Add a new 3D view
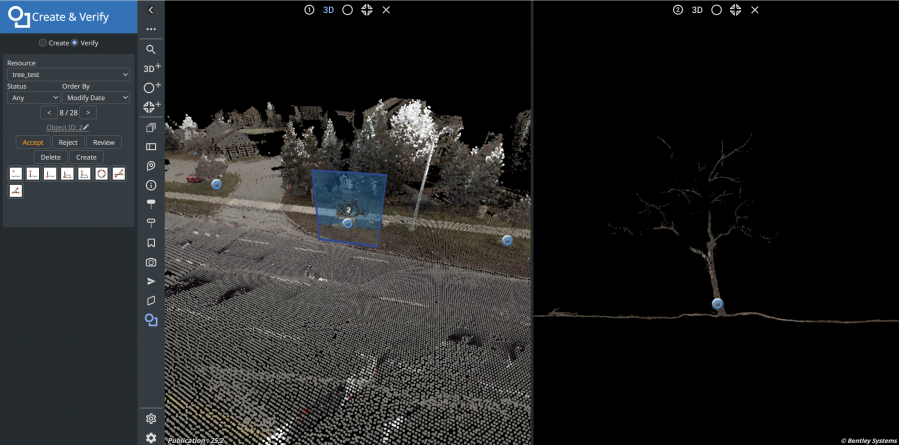899x445 pixels. click(151, 68)
